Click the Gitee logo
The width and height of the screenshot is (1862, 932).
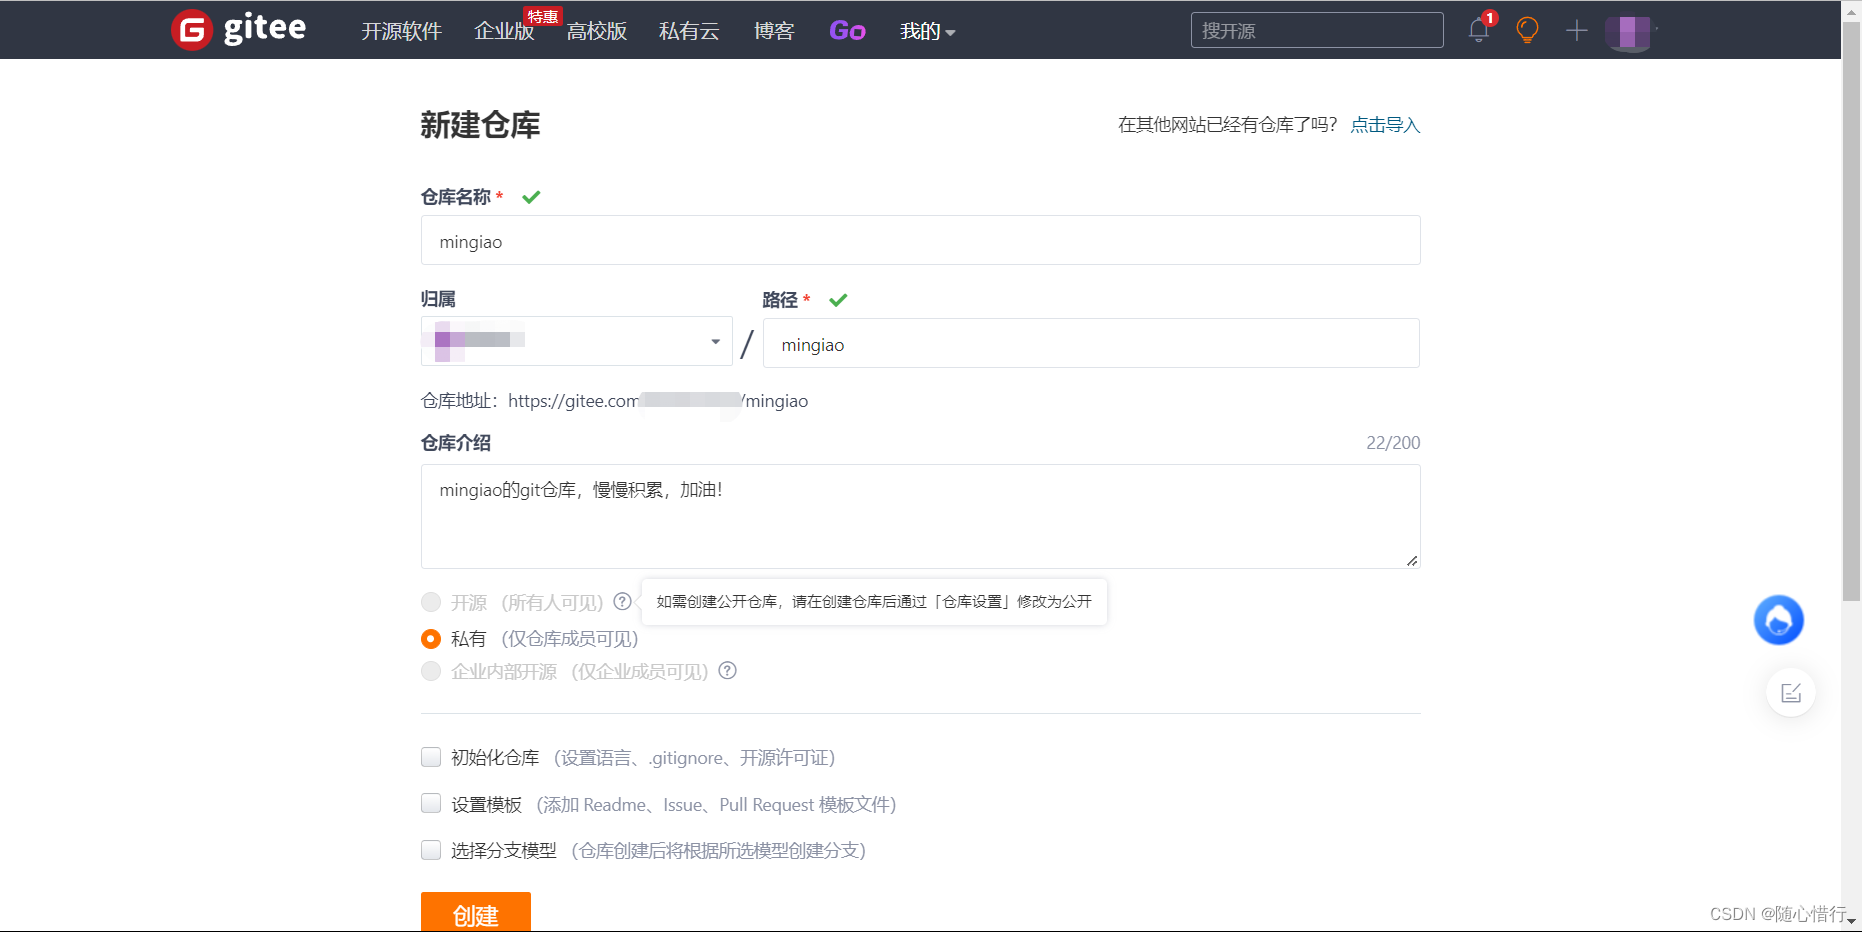(x=239, y=30)
